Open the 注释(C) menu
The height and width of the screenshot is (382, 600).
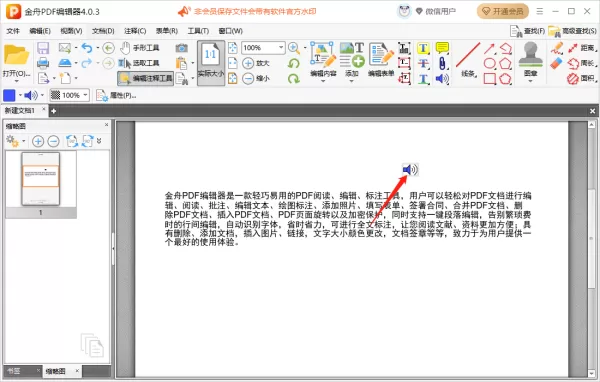click(x=135, y=31)
